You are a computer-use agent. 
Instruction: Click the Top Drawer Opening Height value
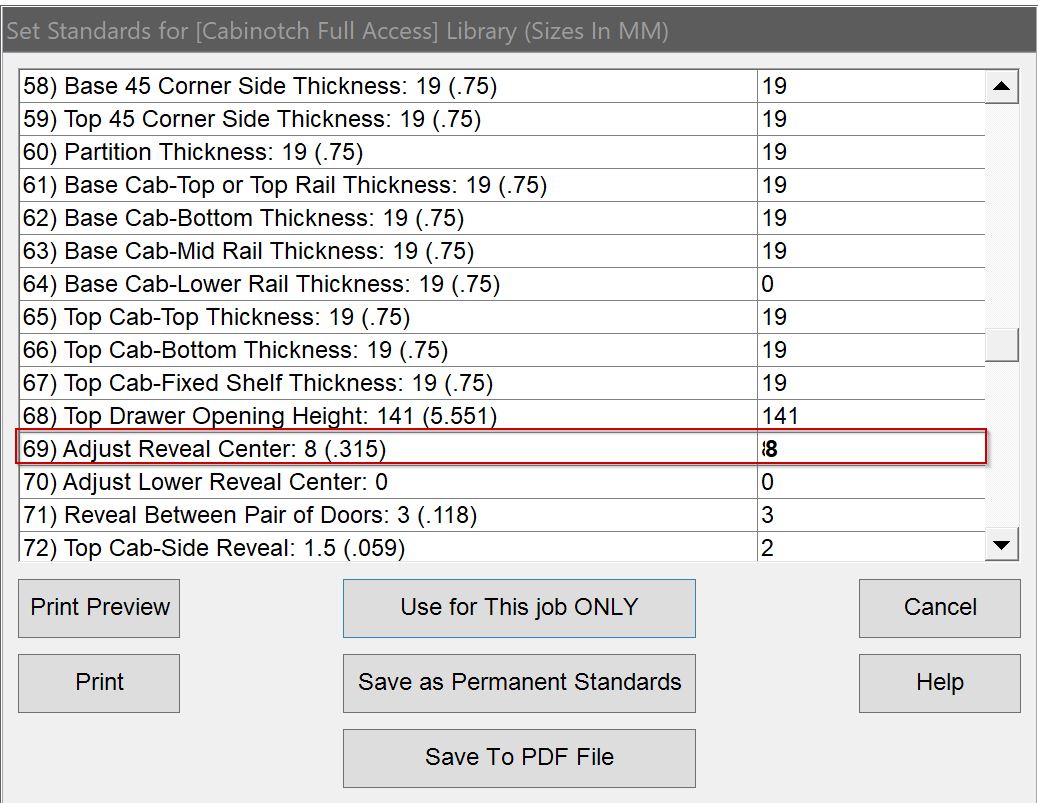[x=870, y=416]
